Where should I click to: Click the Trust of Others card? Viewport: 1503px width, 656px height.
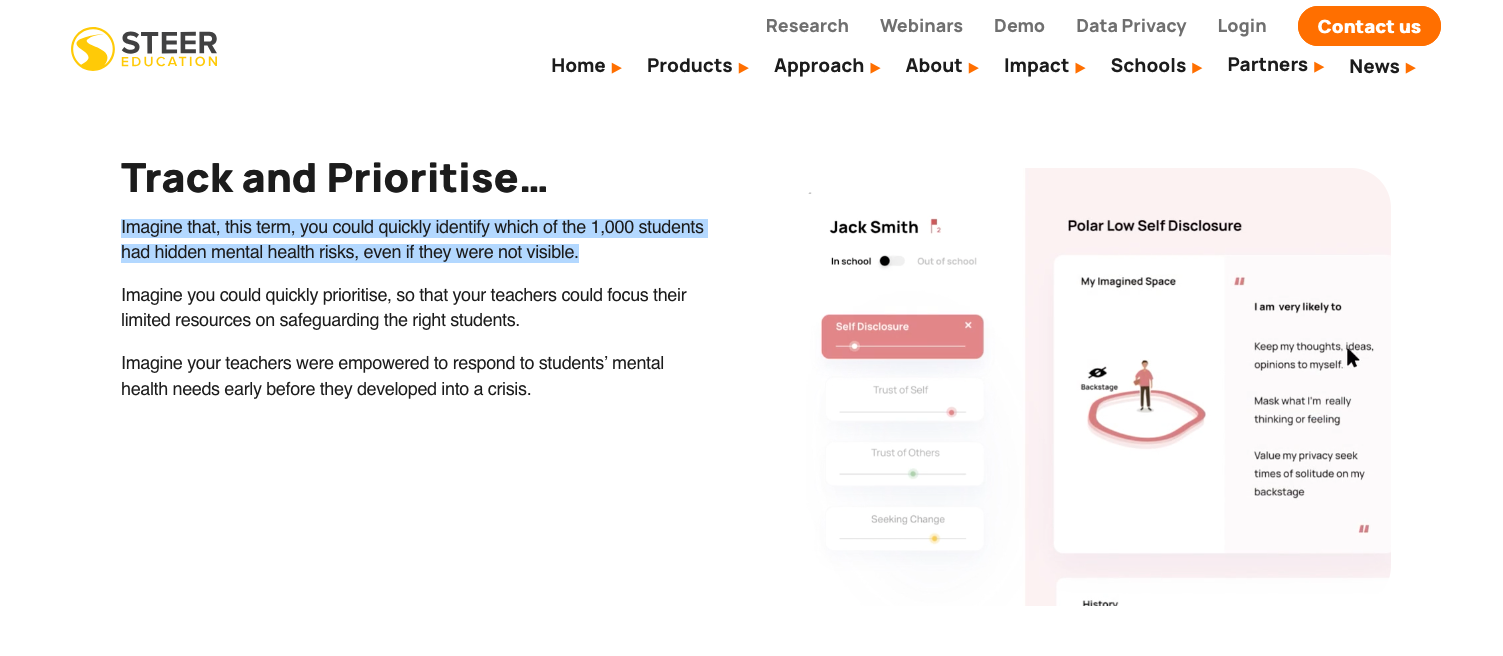[x=904, y=463]
